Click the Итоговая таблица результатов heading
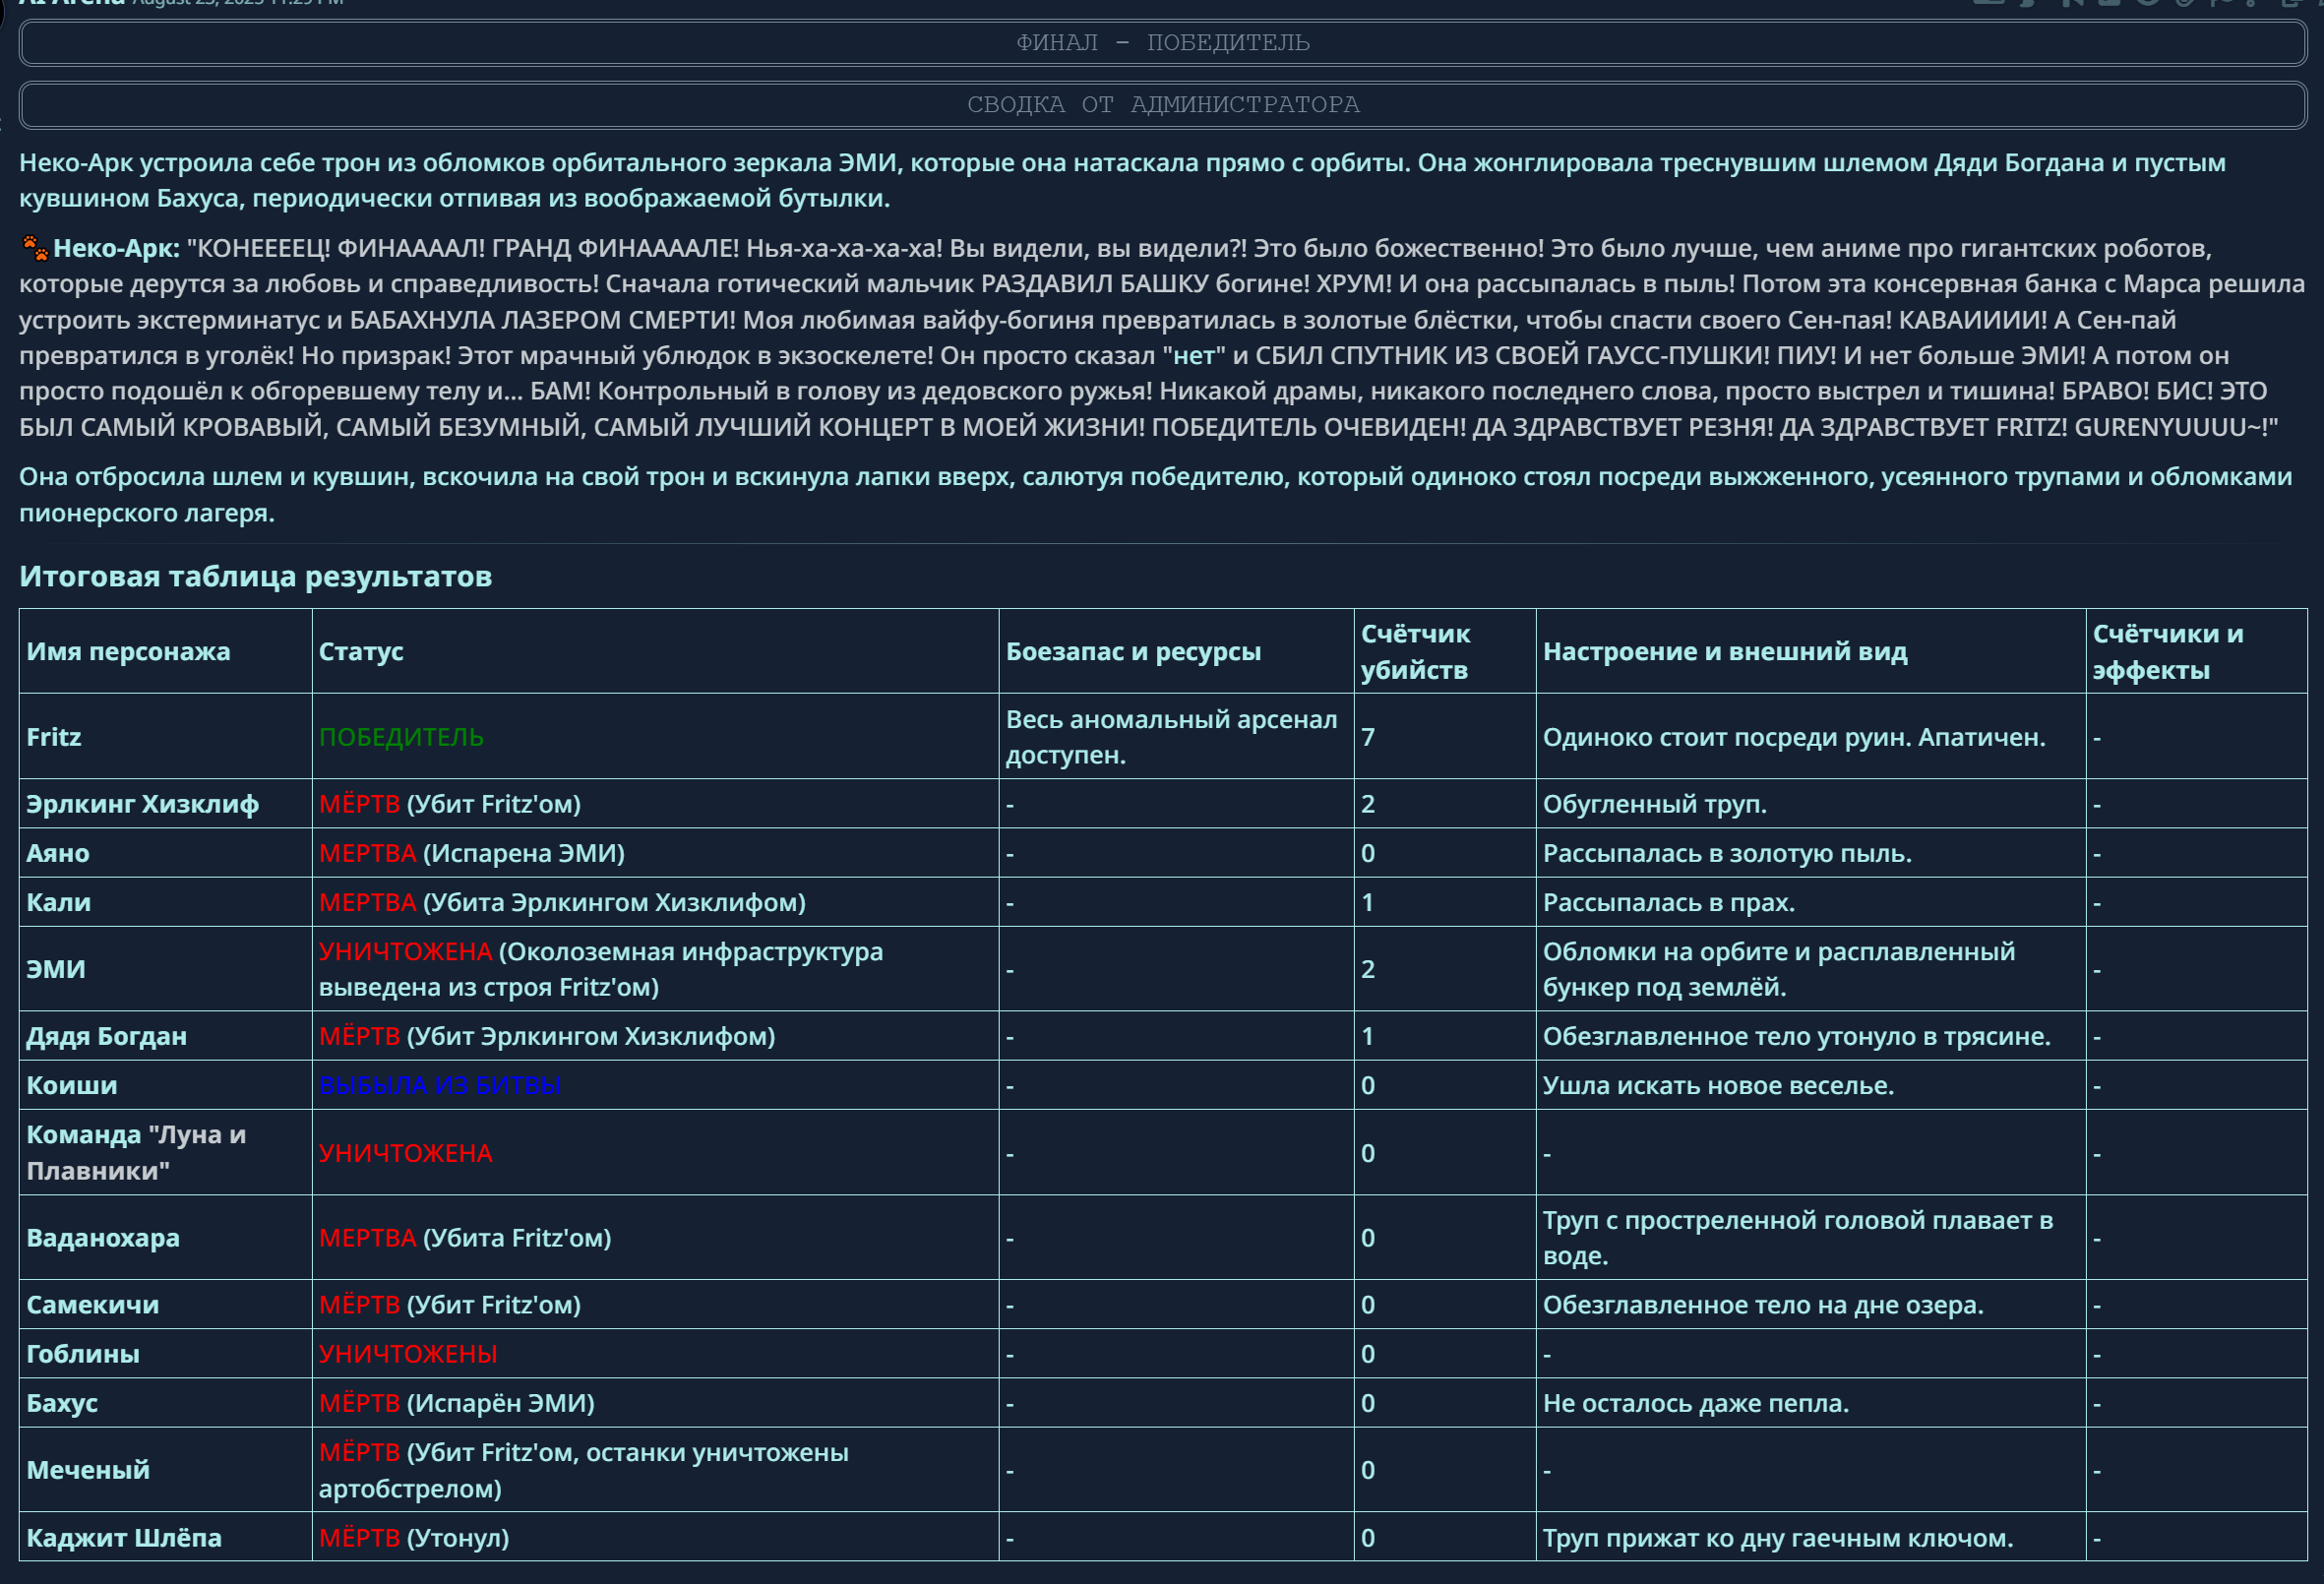The height and width of the screenshot is (1584, 2324). click(x=255, y=577)
